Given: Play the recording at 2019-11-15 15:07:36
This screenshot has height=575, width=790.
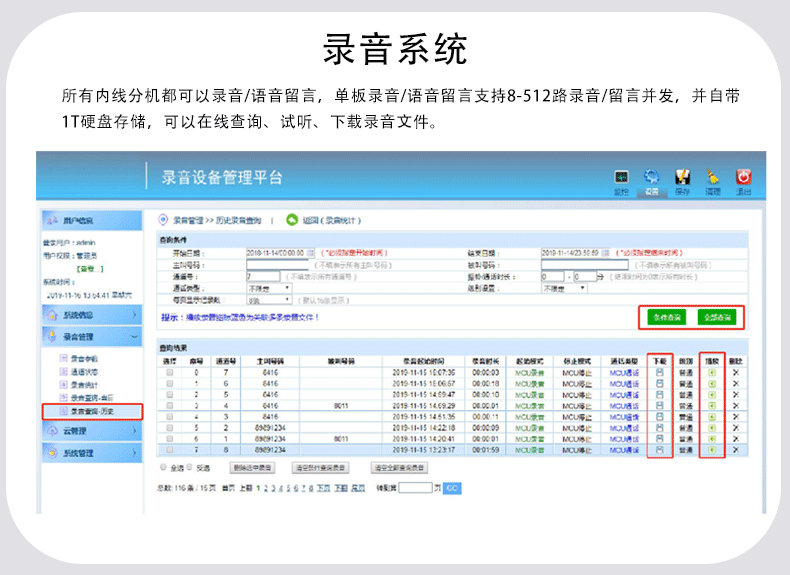Looking at the screenshot, I should [x=711, y=372].
